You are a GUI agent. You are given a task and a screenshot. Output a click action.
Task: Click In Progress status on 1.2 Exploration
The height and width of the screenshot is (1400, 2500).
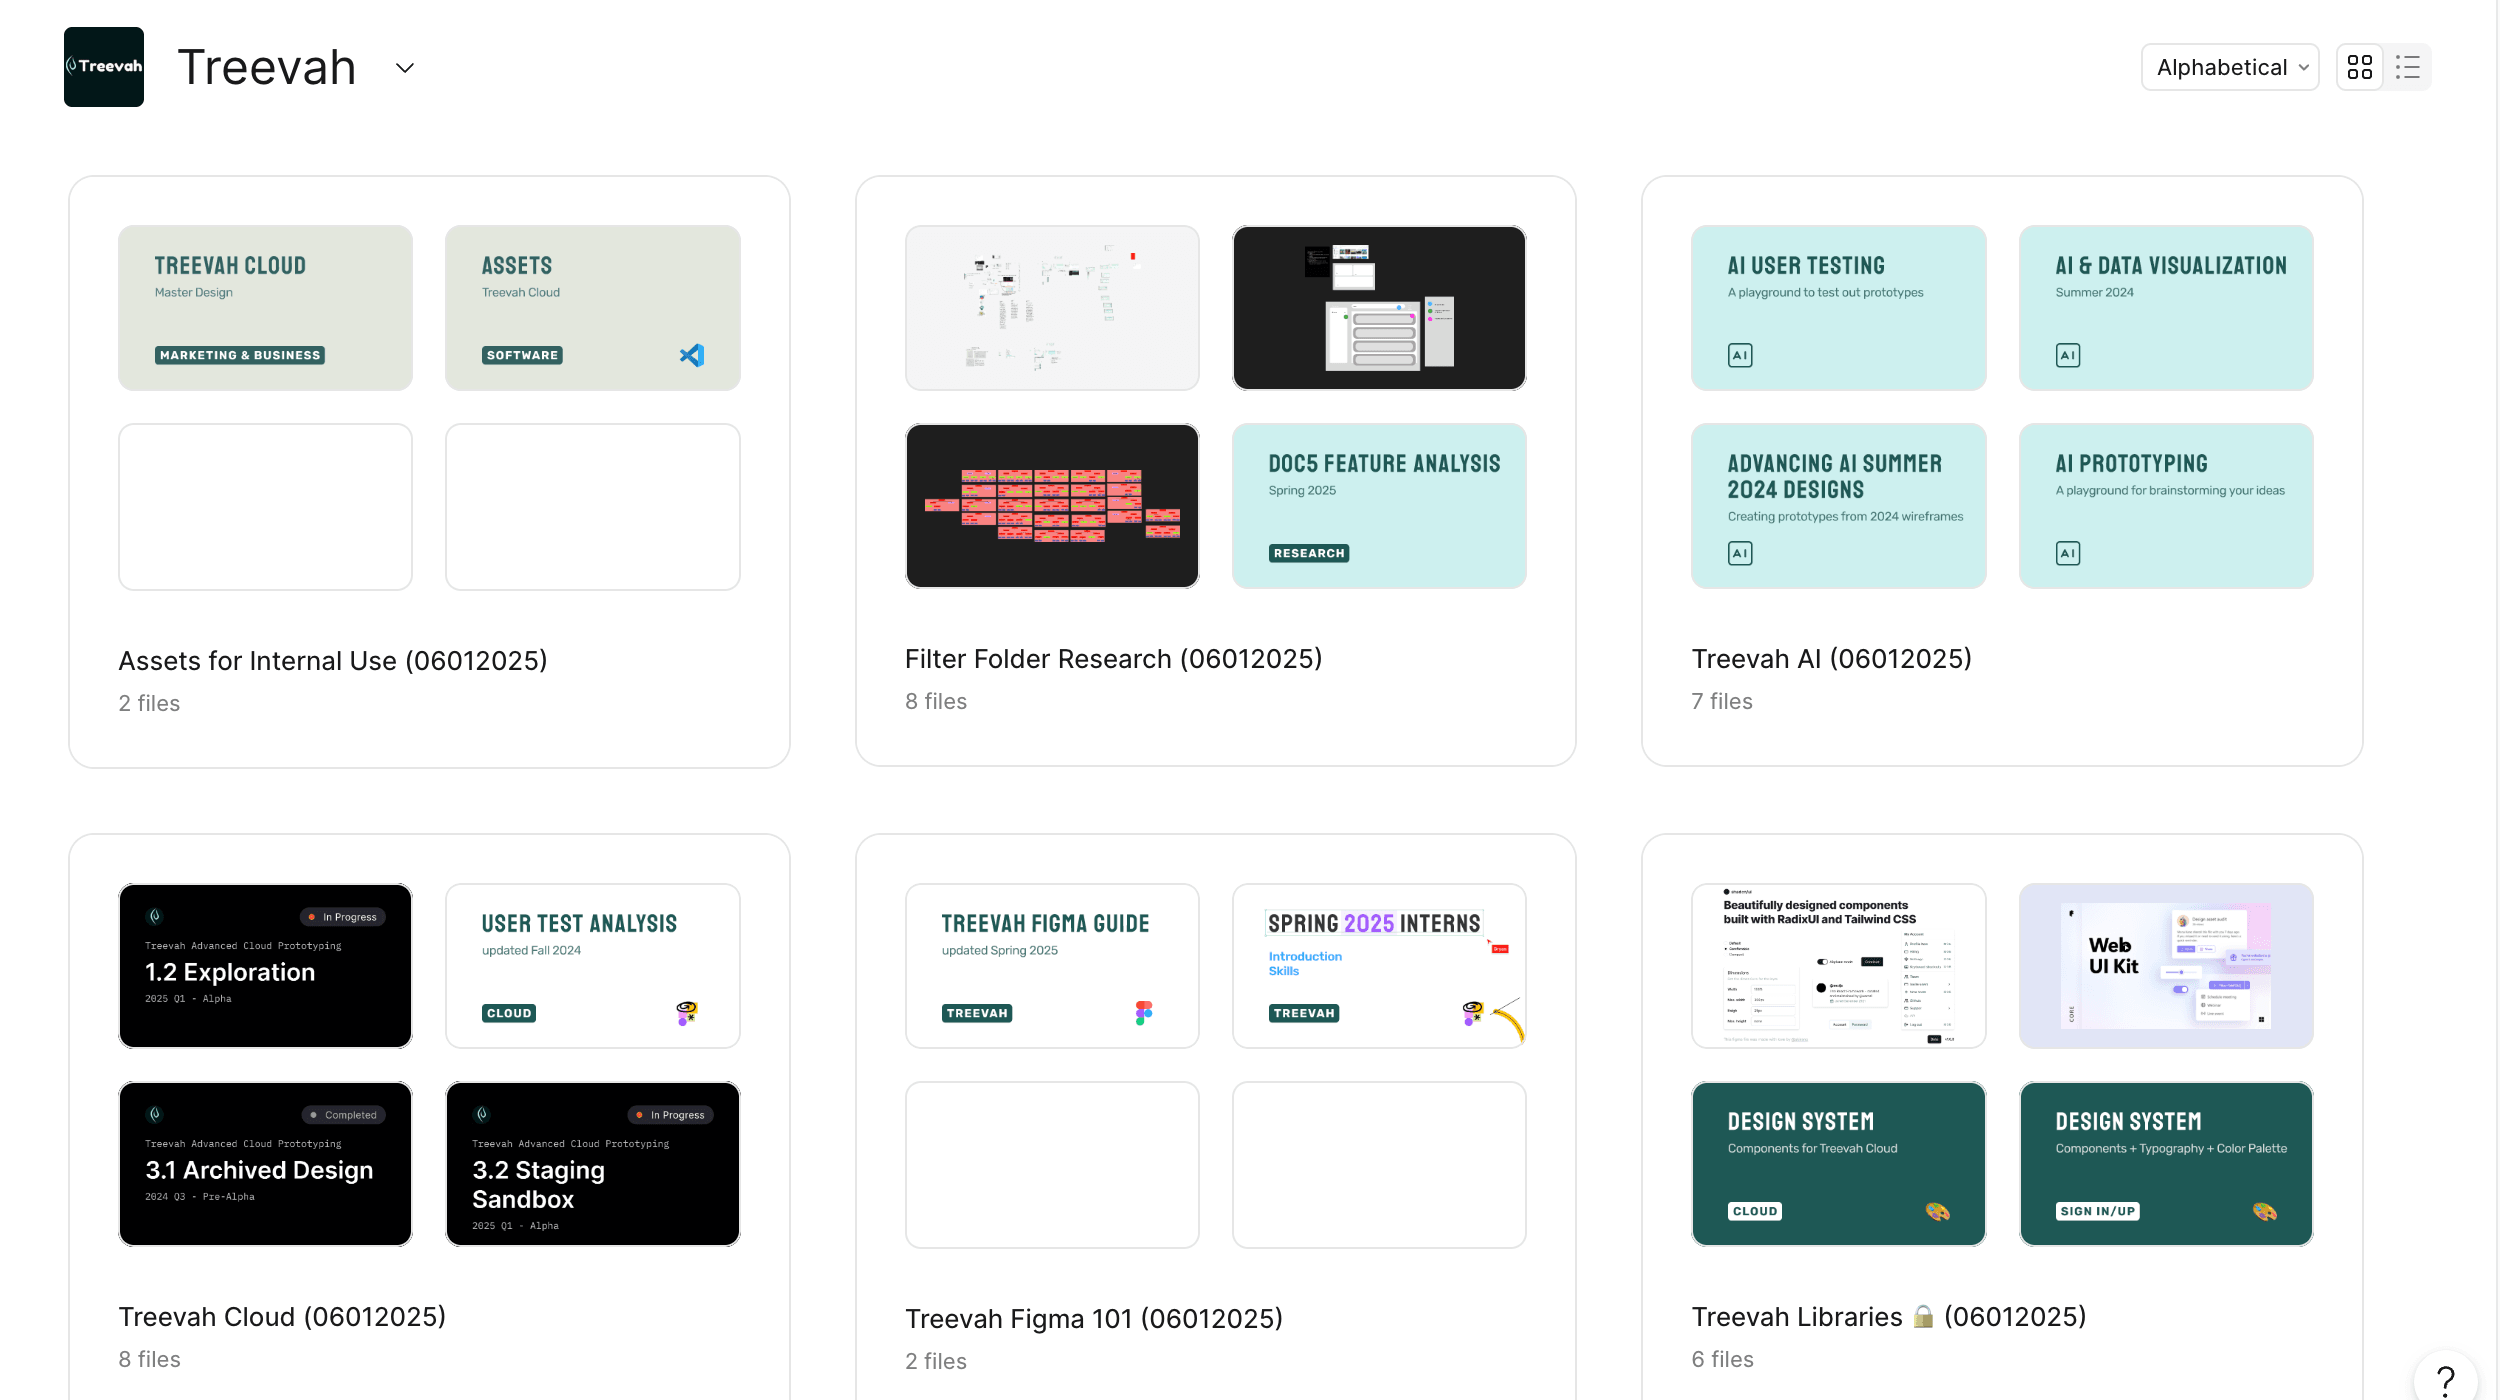pyautogui.click(x=343, y=917)
